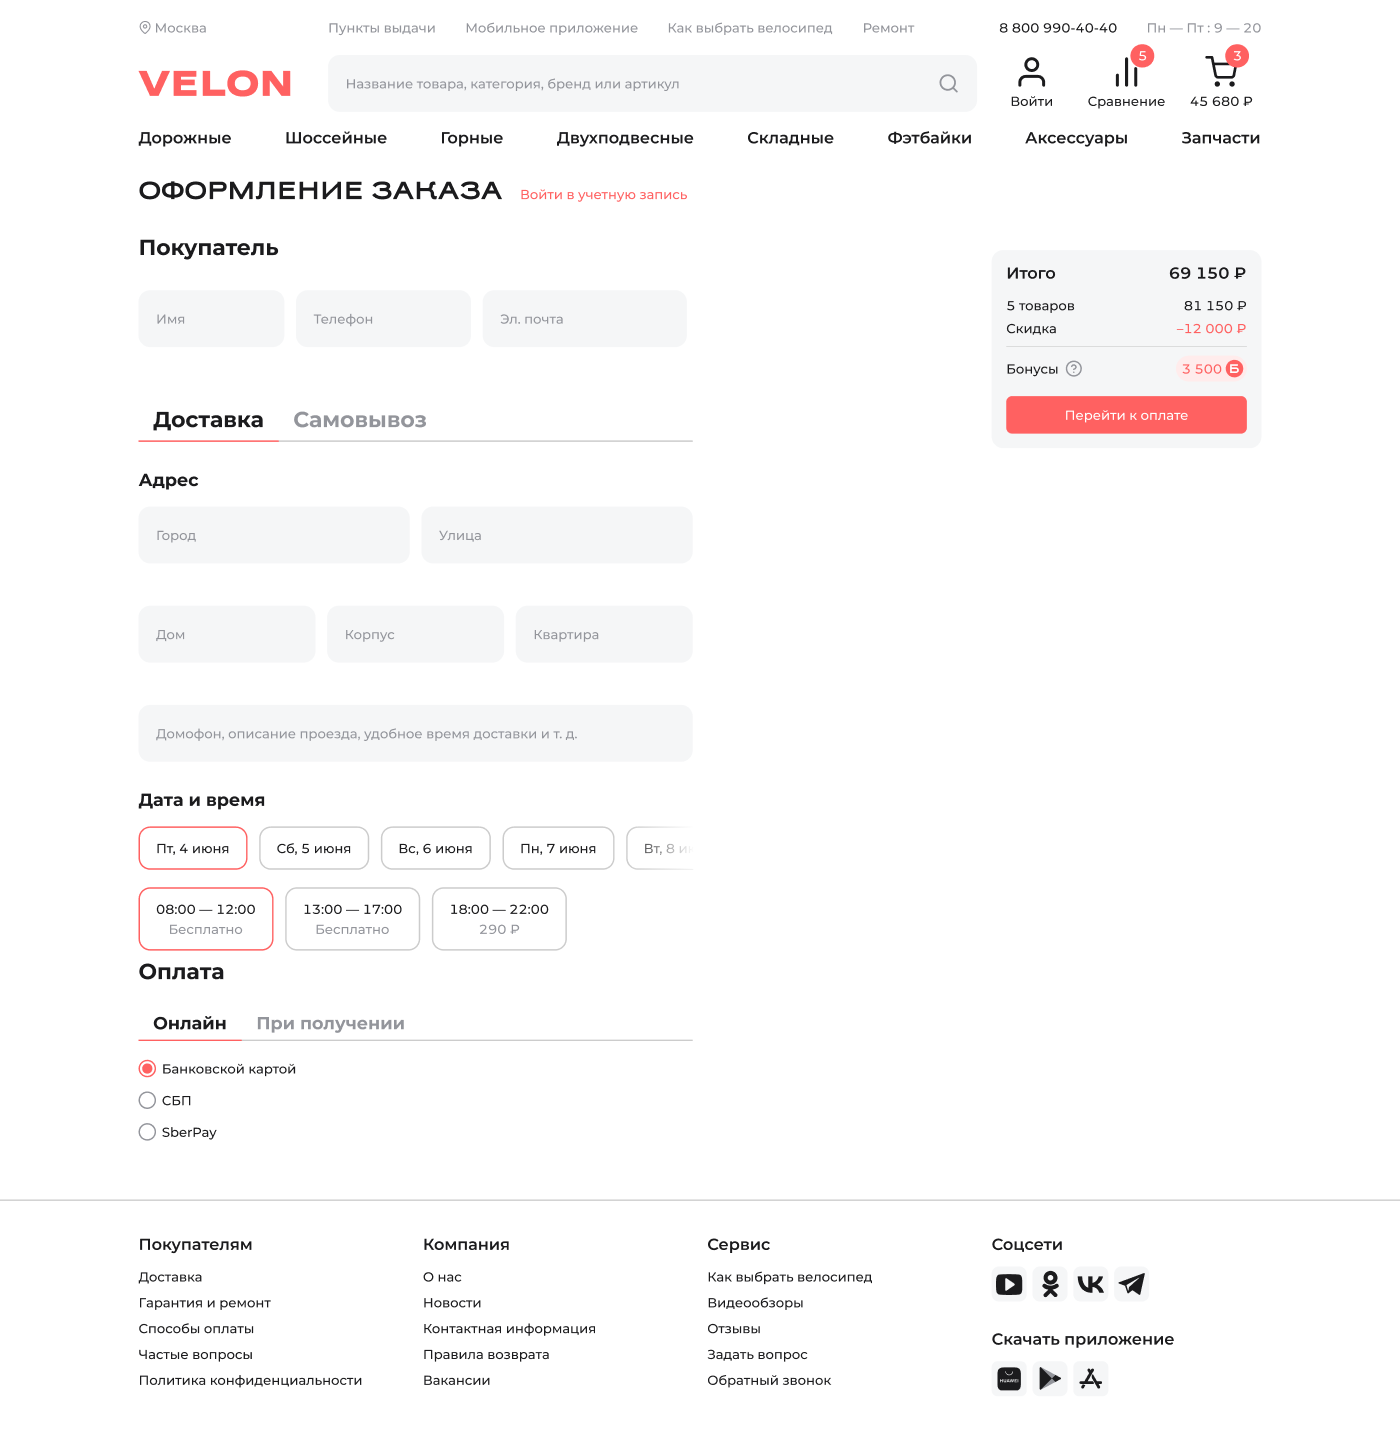Screen dimensions: 1400x1433
Task: Open the Москва city selector
Action: pos(173,28)
